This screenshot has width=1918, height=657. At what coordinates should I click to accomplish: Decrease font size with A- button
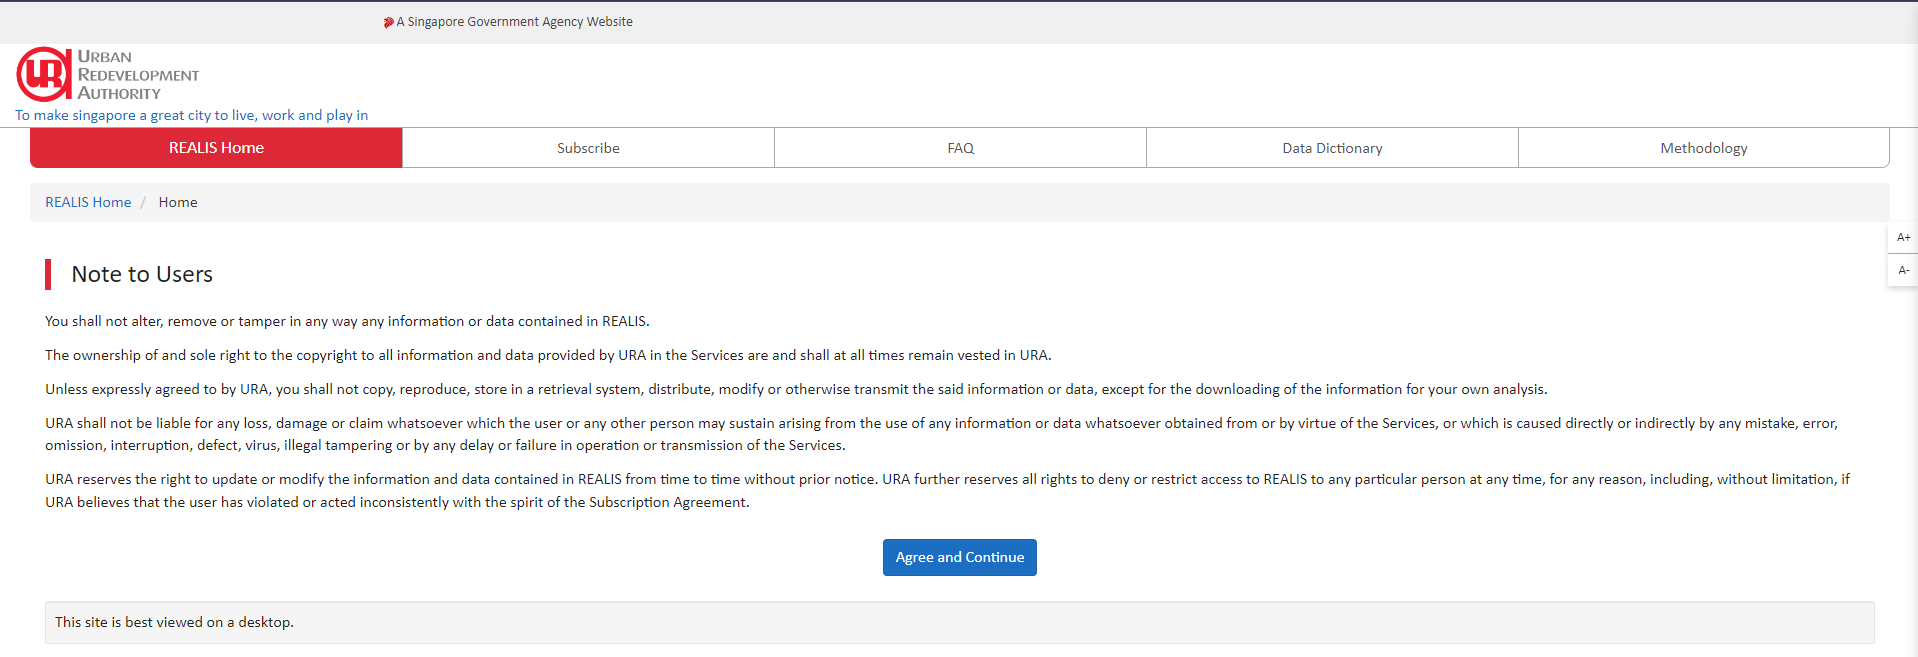coord(1903,270)
